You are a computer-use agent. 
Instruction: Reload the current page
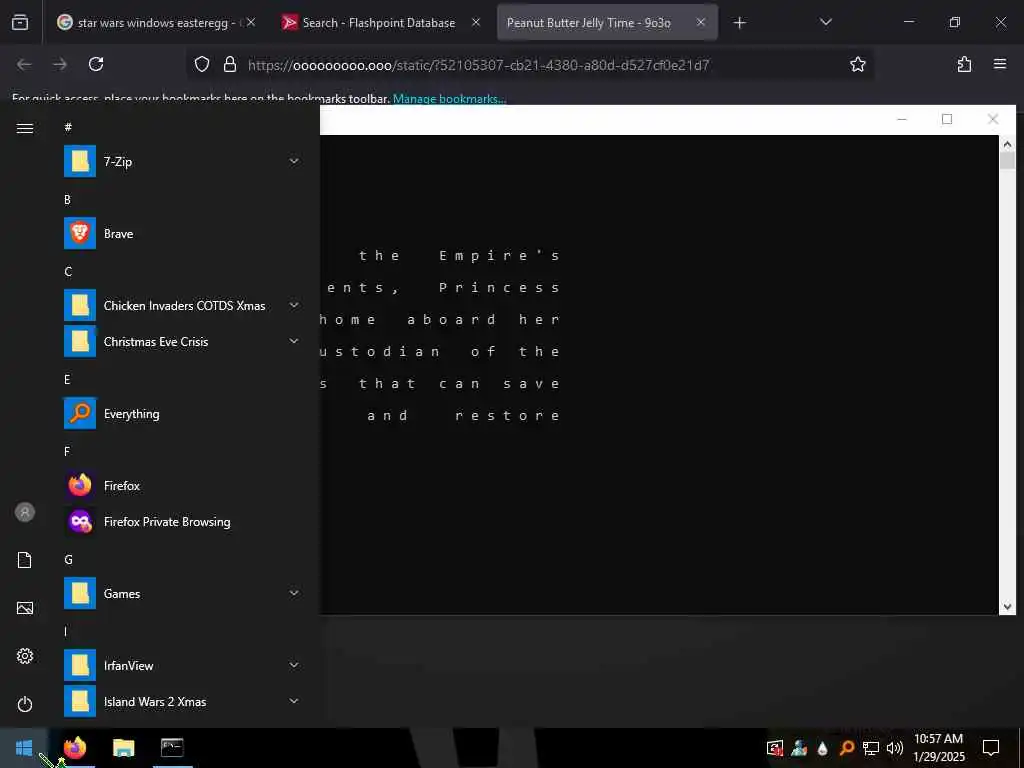[96, 64]
